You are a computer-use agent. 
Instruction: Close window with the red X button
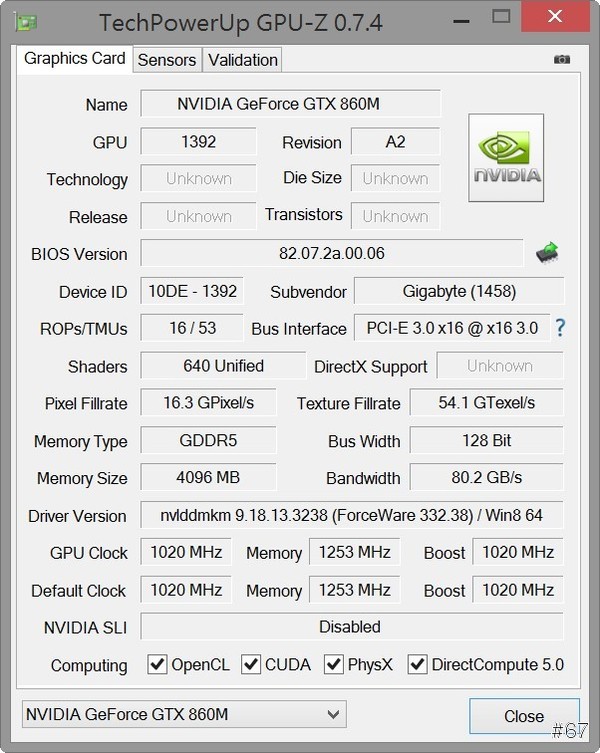555,16
